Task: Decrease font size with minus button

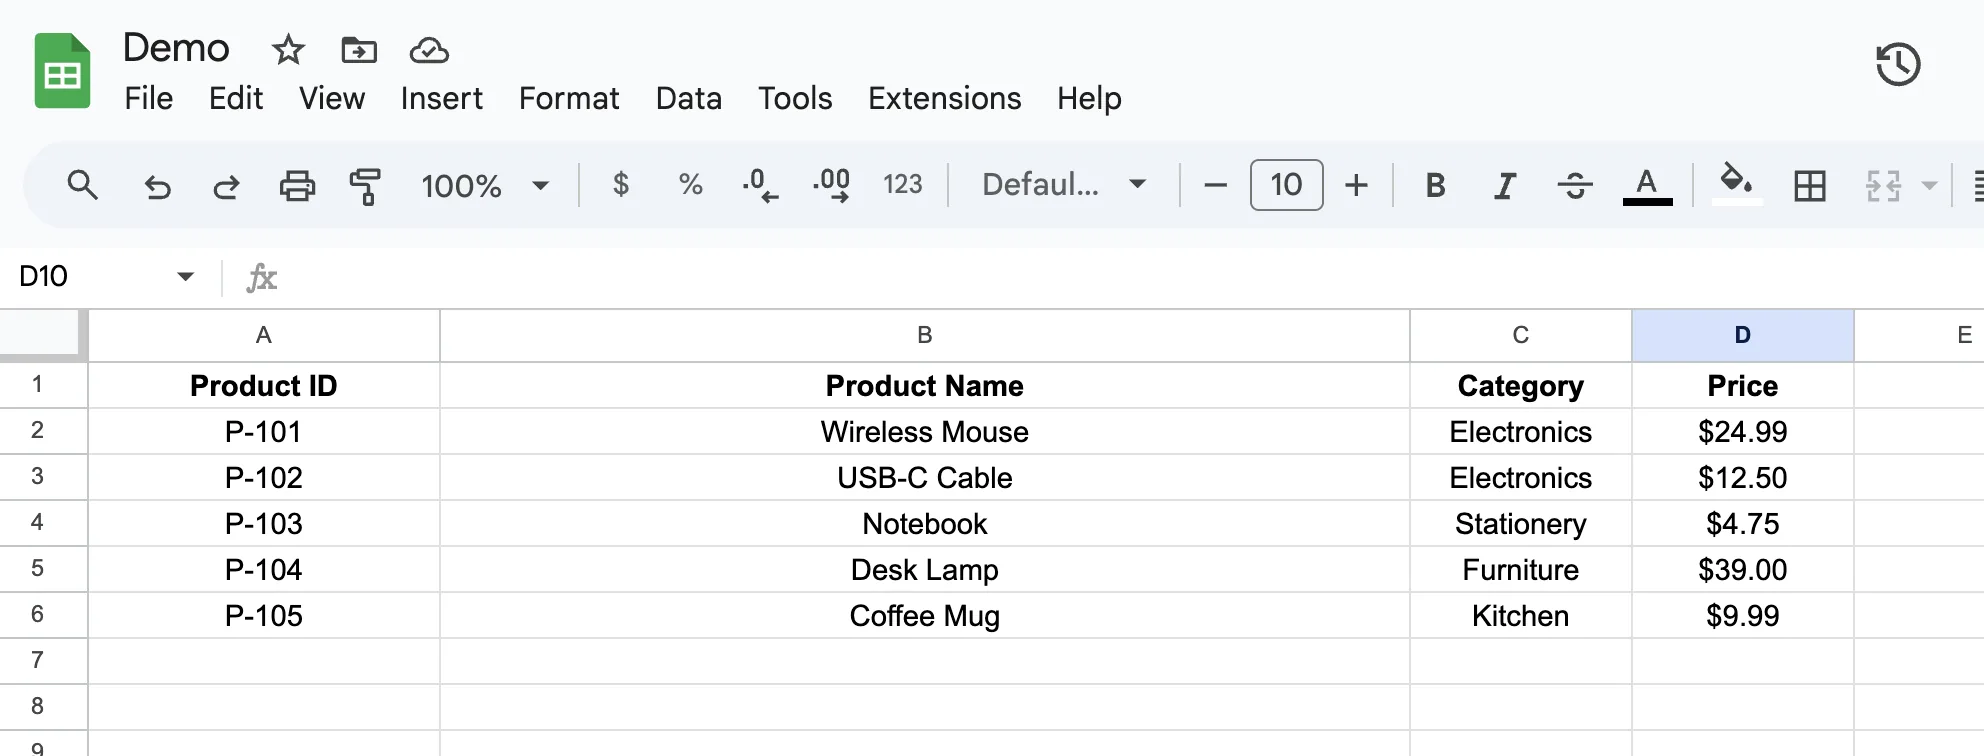Action: pos(1215,185)
